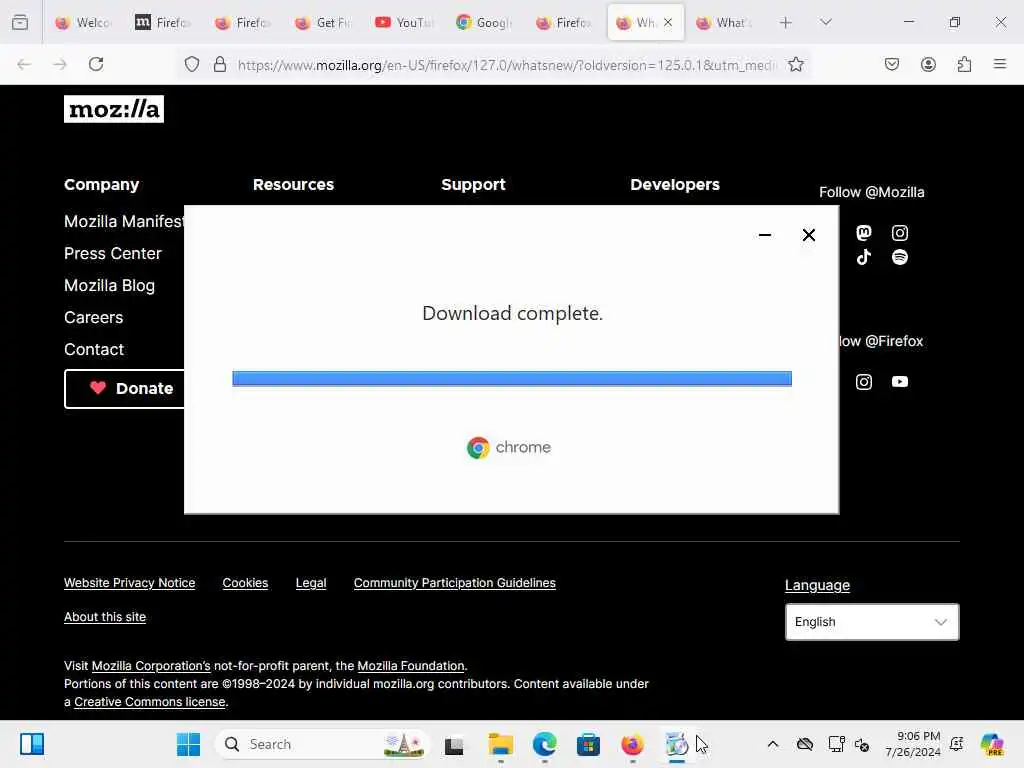Image resolution: width=1024 pixels, height=768 pixels.
Task: Switch to the Welcome tab
Action: coord(83,22)
